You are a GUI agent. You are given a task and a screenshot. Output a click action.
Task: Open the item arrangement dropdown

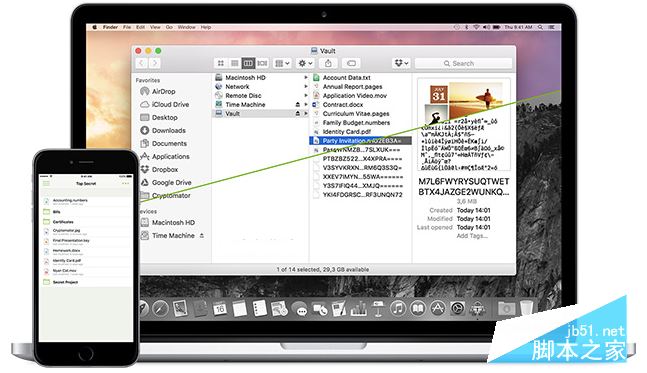[x=282, y=63]
